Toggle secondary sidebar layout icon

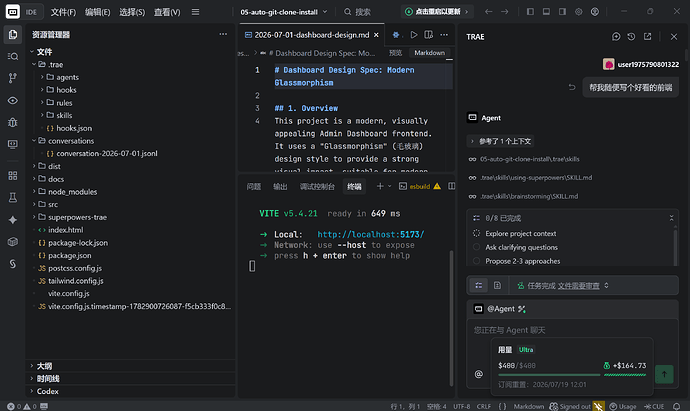click(562, 12)
